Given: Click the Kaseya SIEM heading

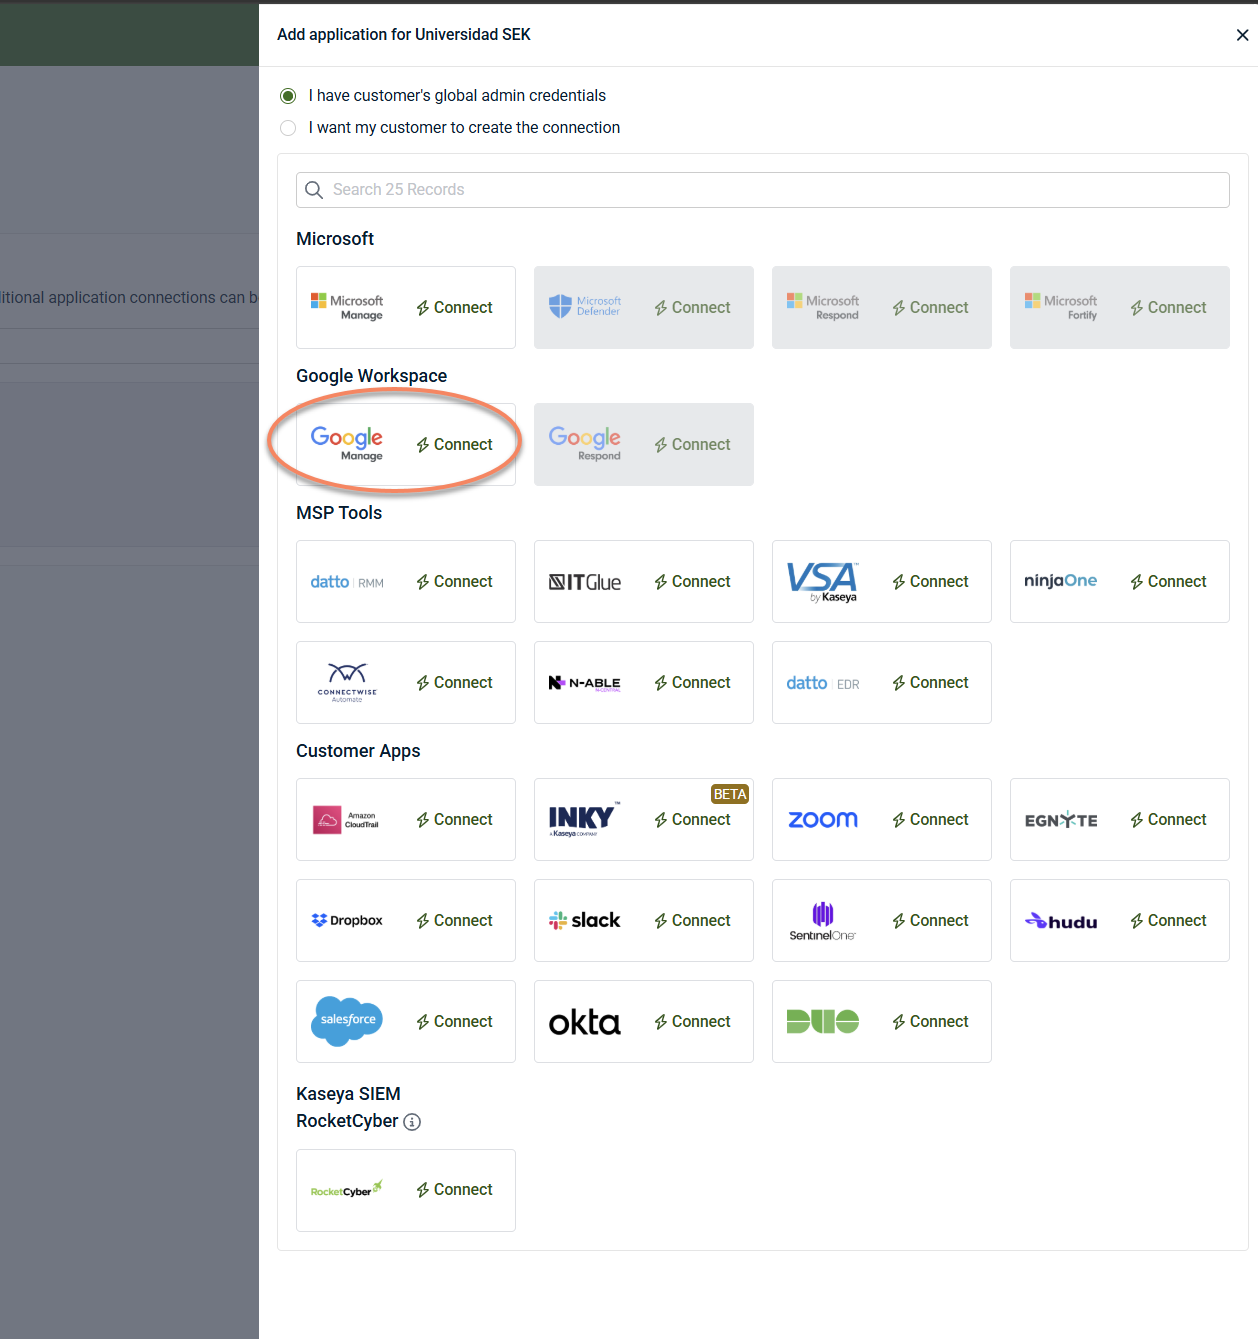Looking at the screenshot, I should point(348,1094).
